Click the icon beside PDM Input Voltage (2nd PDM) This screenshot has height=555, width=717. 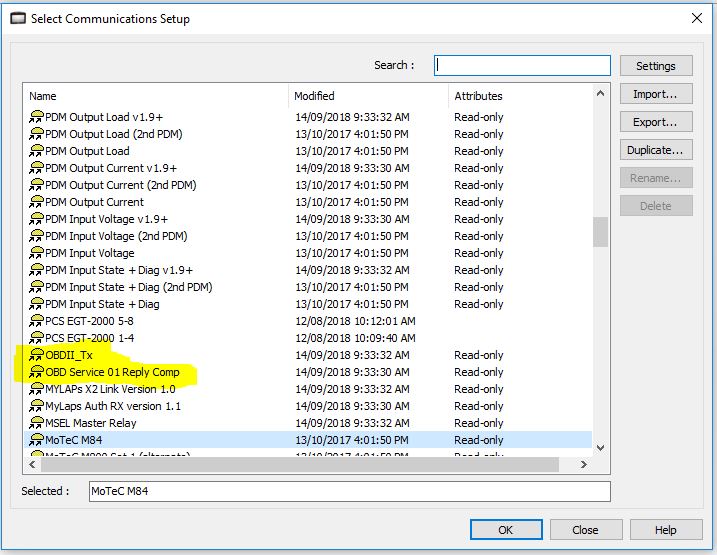tap(37, 236)
